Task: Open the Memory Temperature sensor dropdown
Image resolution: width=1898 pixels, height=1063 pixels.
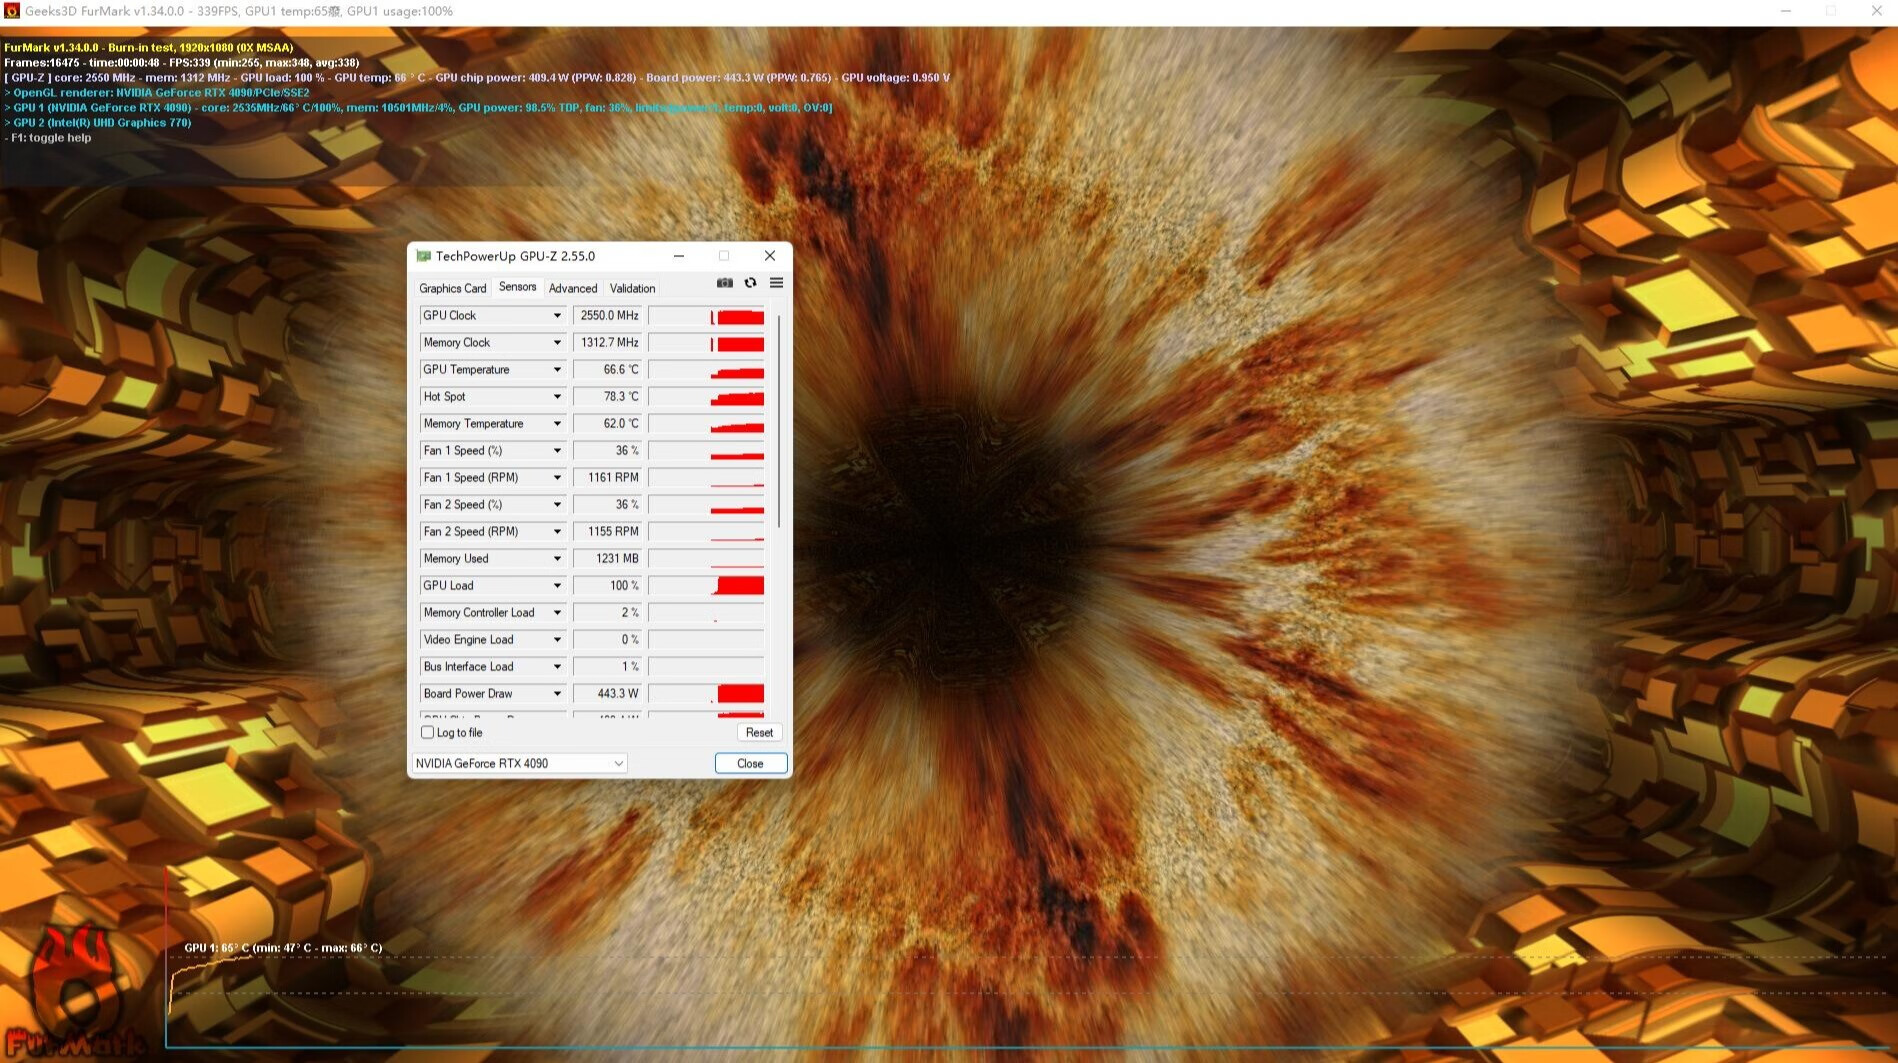Action: [x=557, y=424]
